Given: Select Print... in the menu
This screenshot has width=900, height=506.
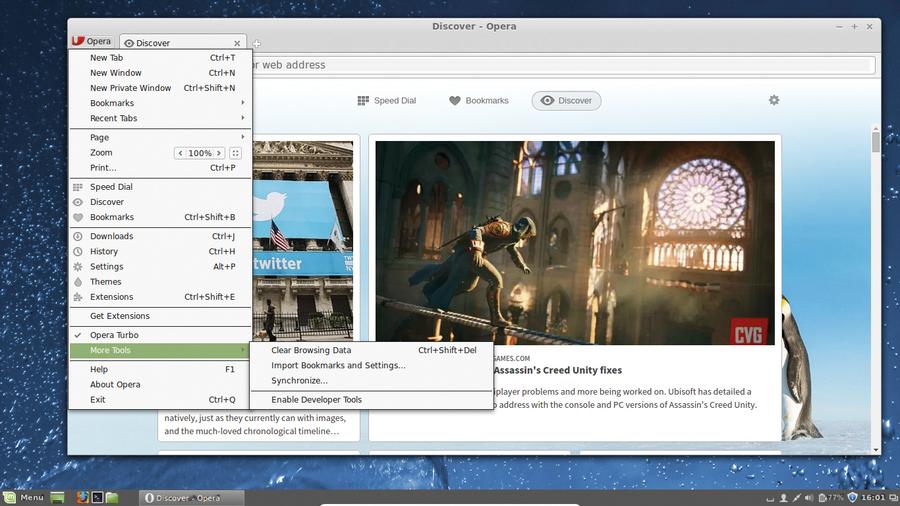Looking at the screenshot, I should coord(161,168).
